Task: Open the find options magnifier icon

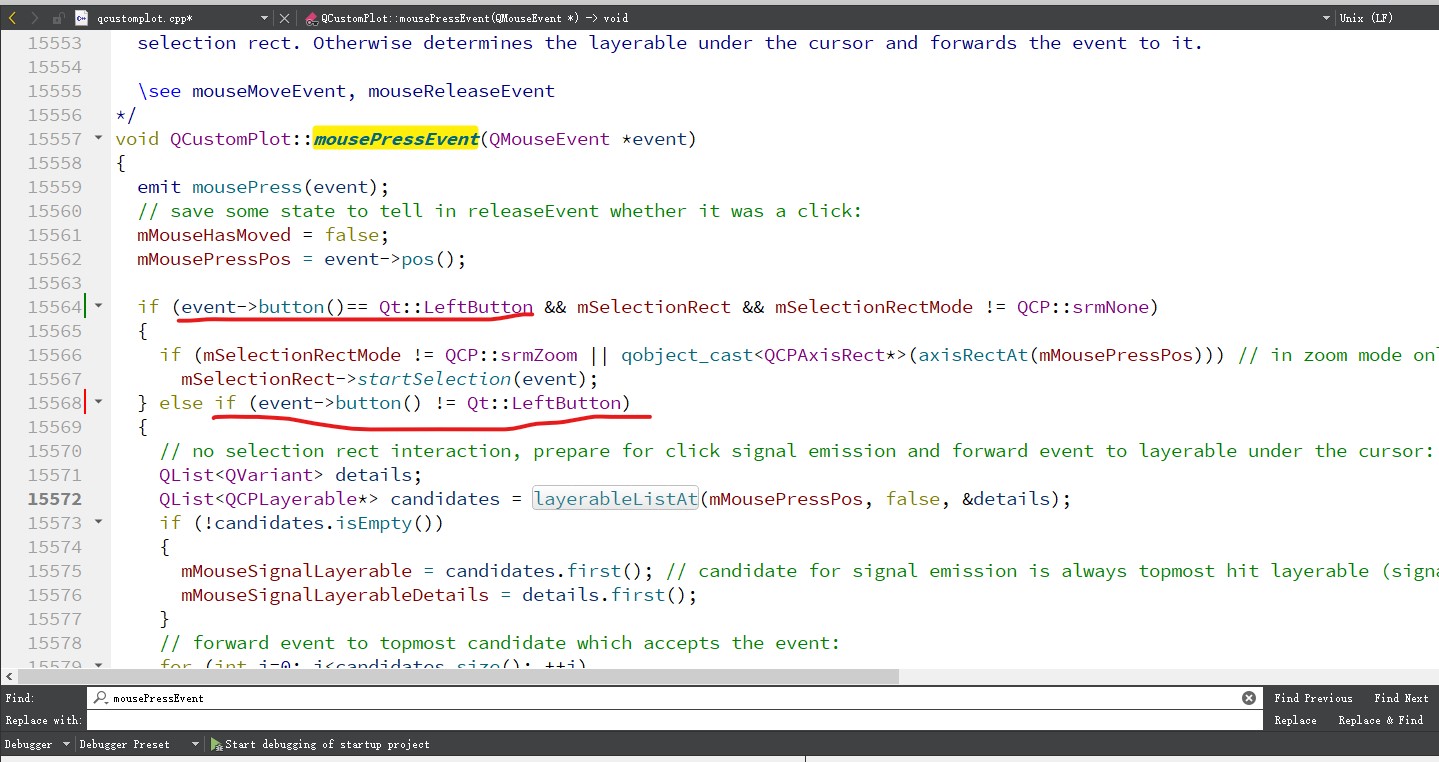Action: click(101, 698)
